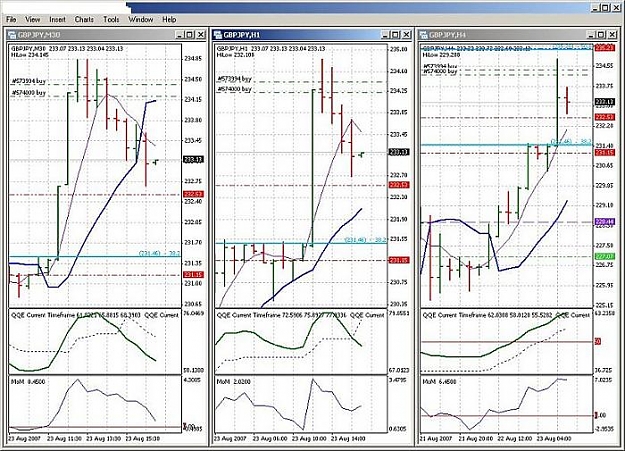Click the 23 Aug 14:00 time label
625x451 pixels.
click(x=348, y=438)
